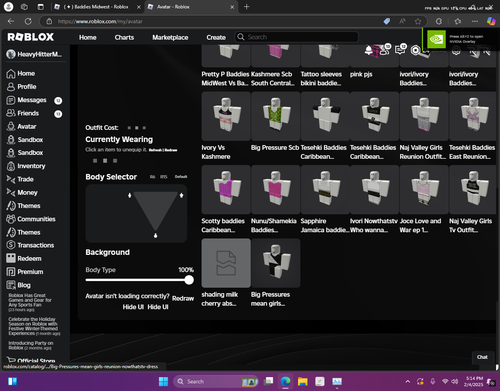Read 'Roblox Has Great Games and Gear' blog post

(x=30, y=302)
